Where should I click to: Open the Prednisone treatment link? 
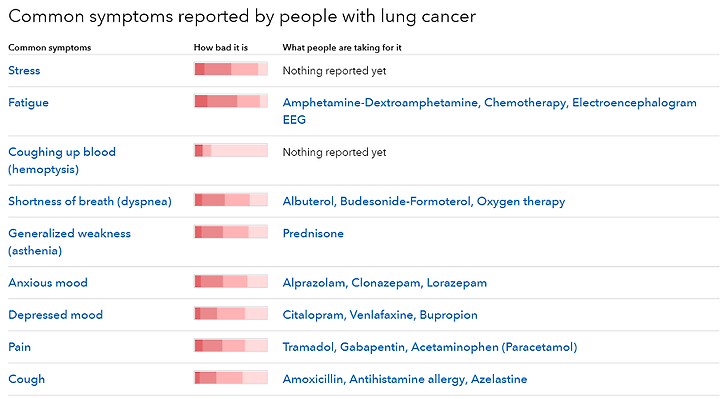313,233
